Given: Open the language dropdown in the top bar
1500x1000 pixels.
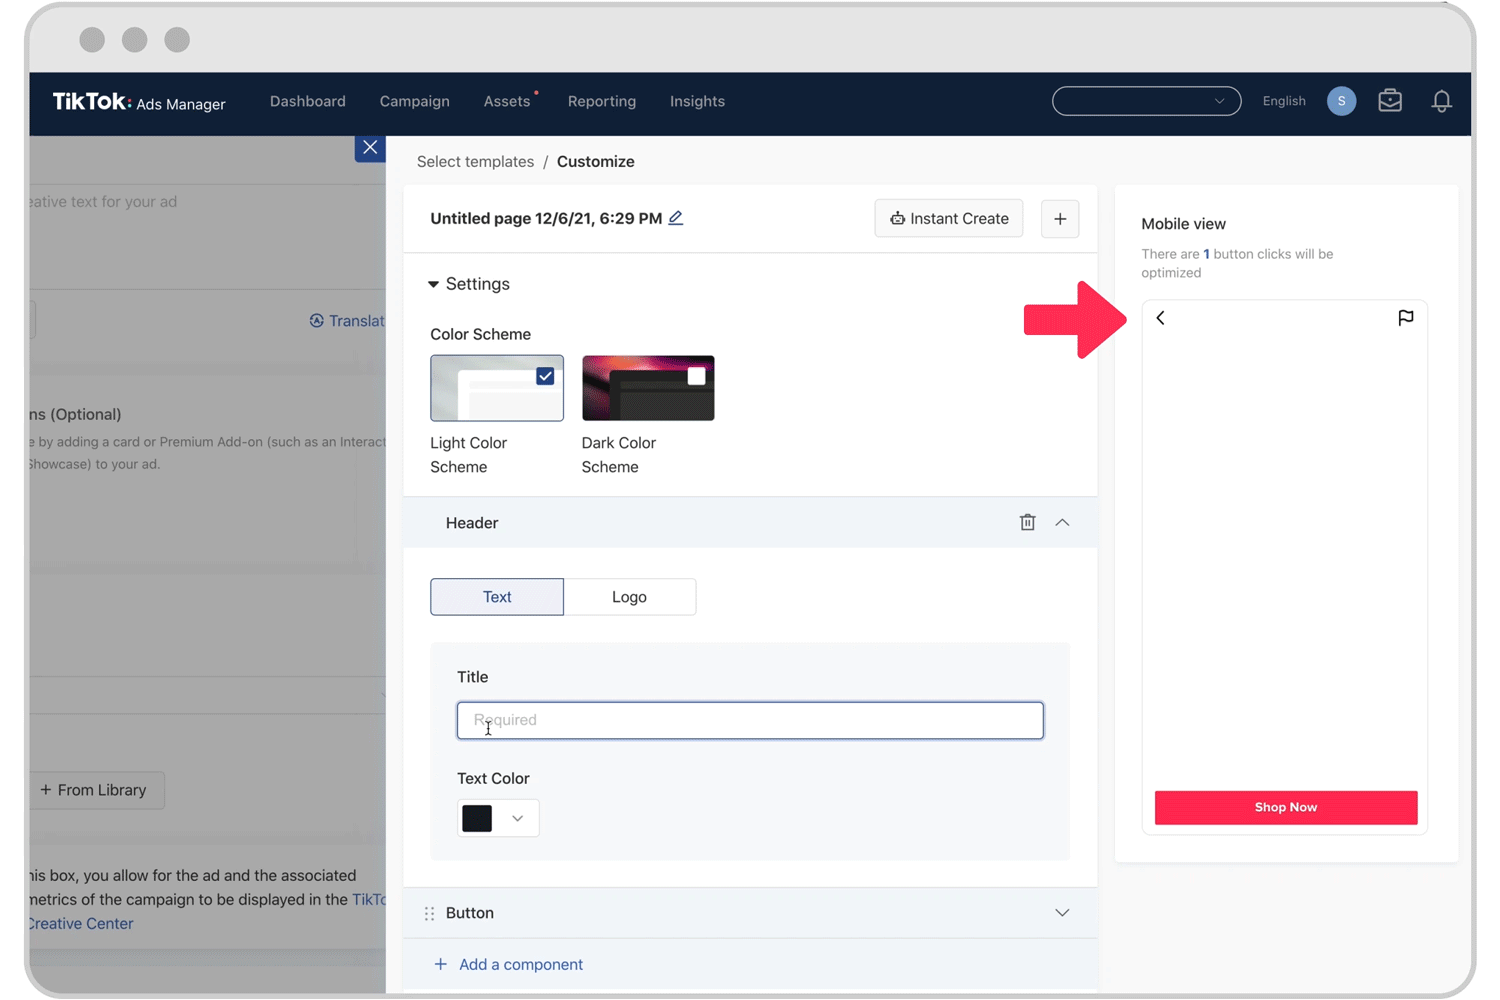Looking at the screenshot, I should [x=1283, y=101].
